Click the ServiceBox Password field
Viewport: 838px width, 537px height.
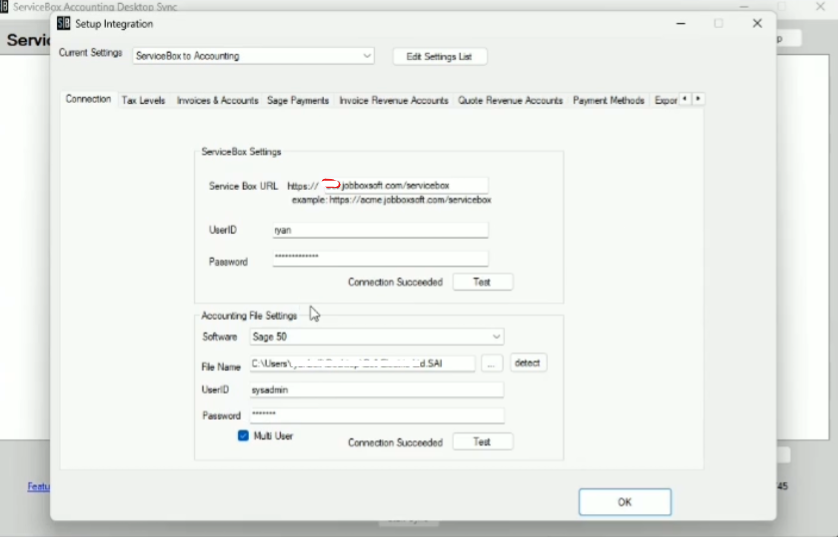pos(380,258)
